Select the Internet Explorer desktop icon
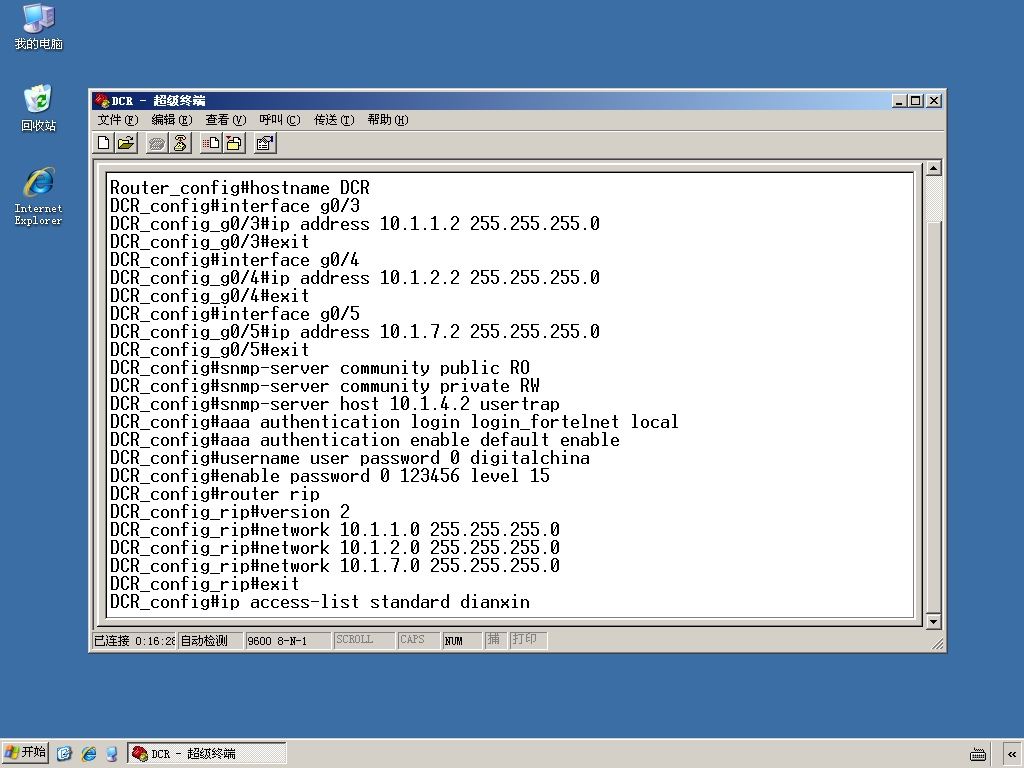 [x=39, y=197]
